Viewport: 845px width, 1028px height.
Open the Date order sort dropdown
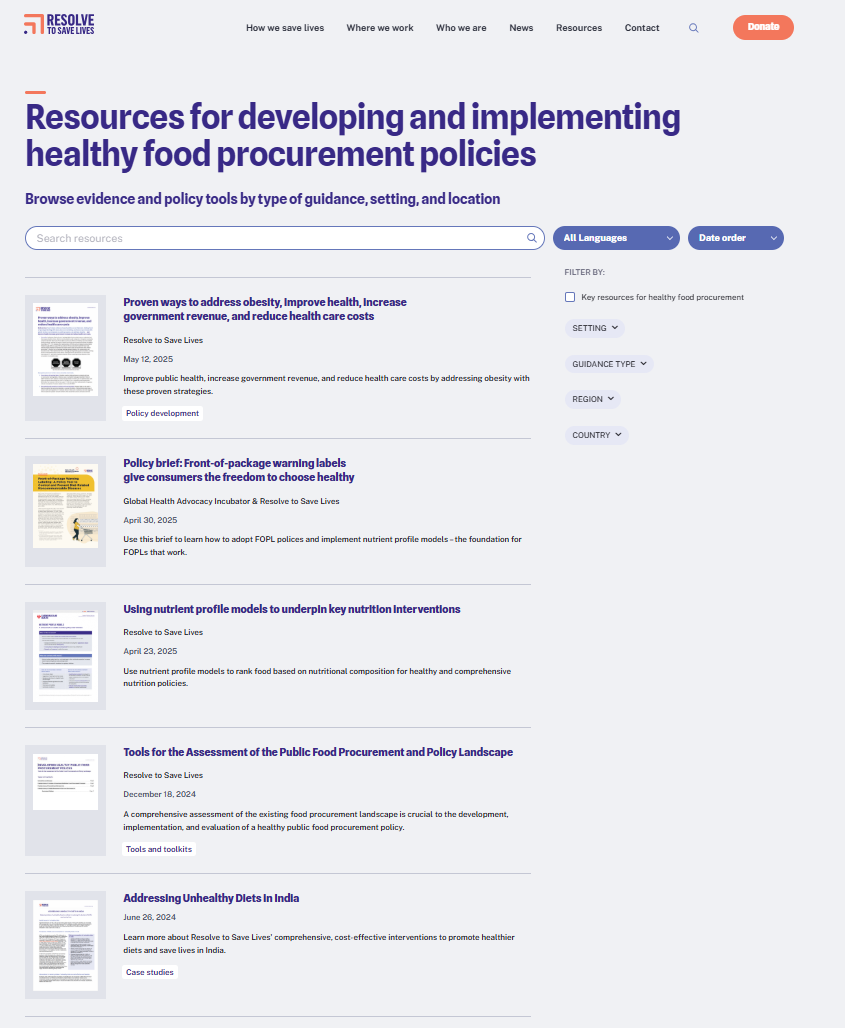[x=735, y=238]
